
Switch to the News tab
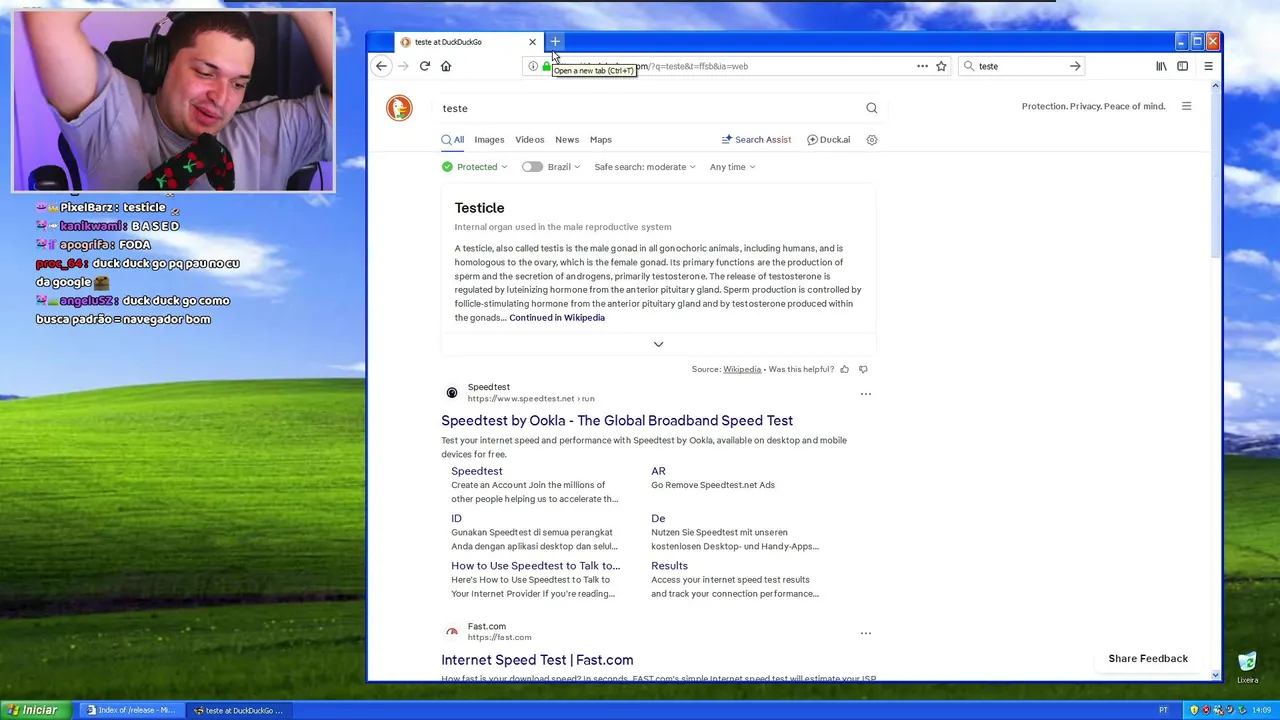(567, 140)
